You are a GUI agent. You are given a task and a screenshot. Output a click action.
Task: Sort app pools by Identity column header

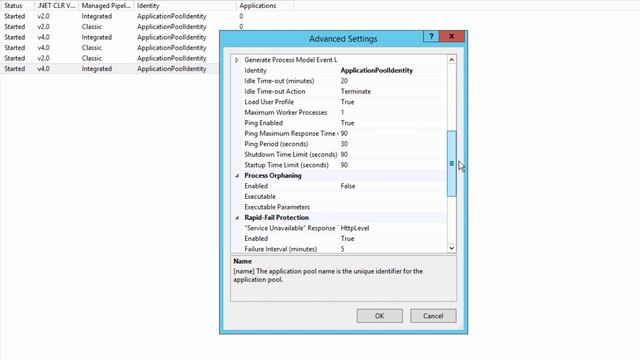pyautogui.click(x=185, y=6)
